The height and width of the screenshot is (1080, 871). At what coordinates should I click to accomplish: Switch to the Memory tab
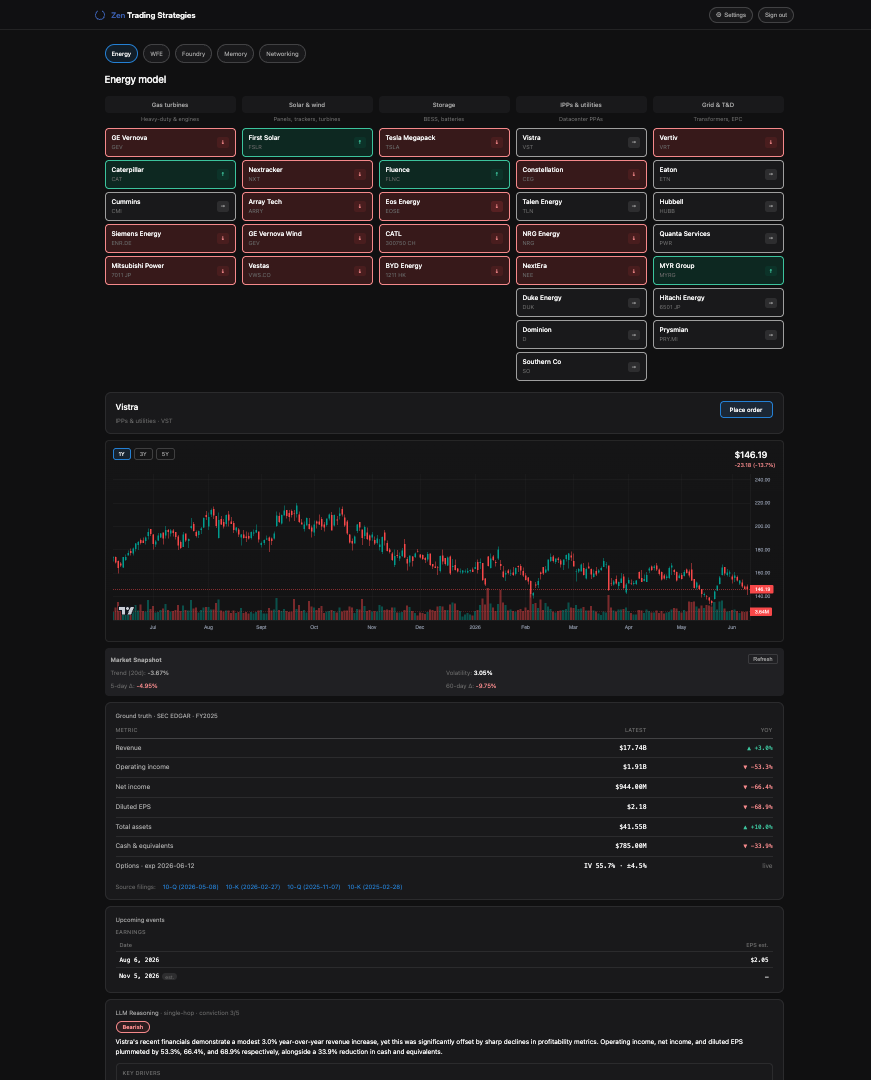(235, 54)
